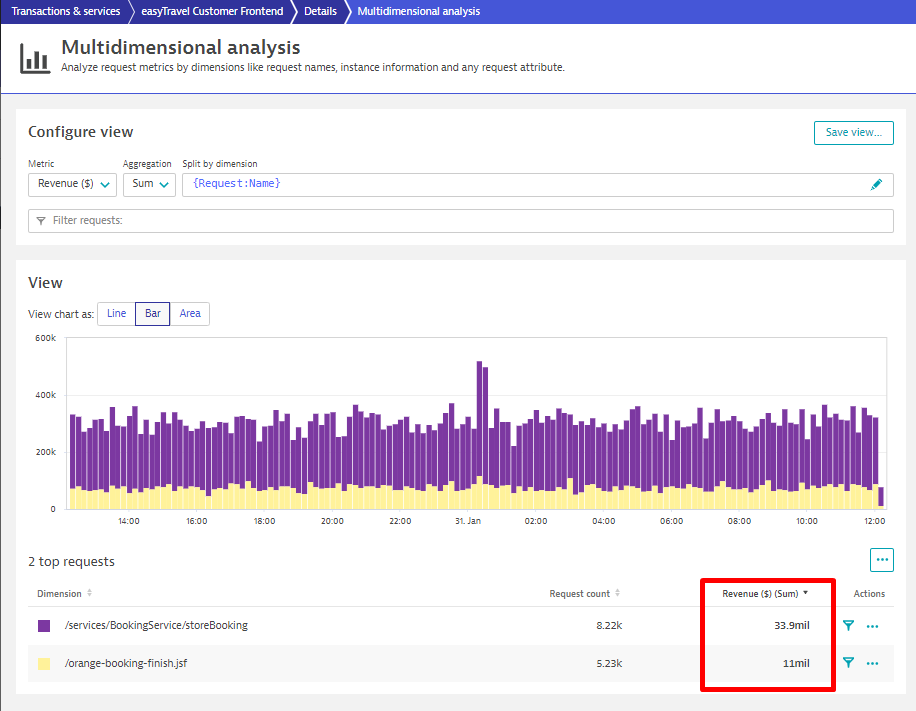Click filter icon for orange-booking-finish.jsf row

pyautogui.click(x=848, y=663)
